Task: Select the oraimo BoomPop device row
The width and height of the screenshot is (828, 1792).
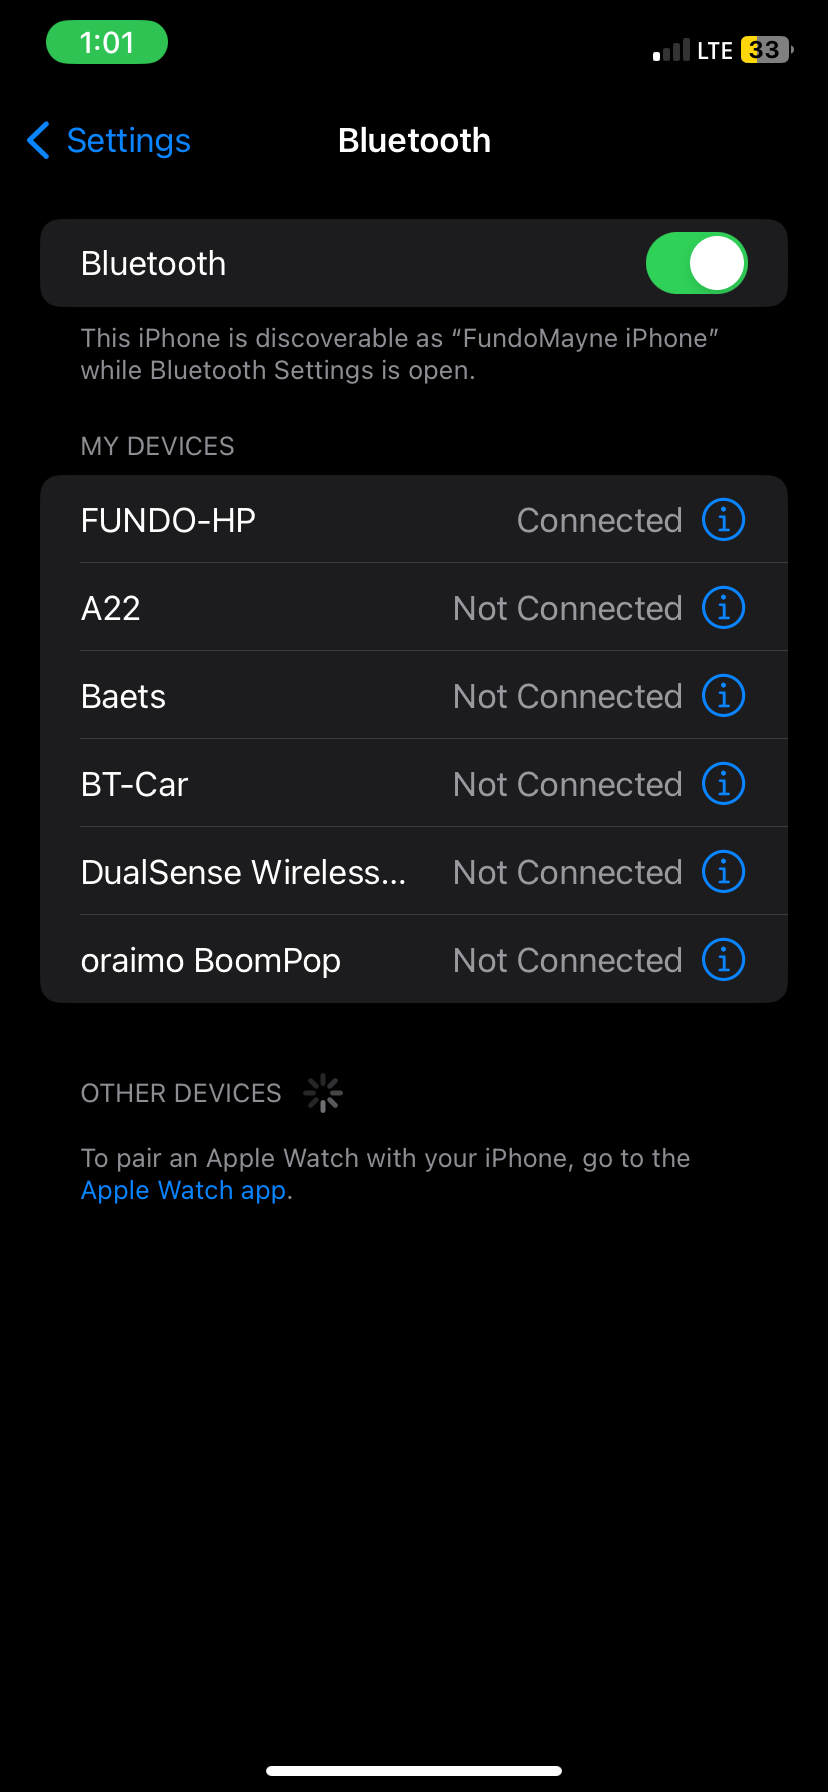Action: point(300,959)
